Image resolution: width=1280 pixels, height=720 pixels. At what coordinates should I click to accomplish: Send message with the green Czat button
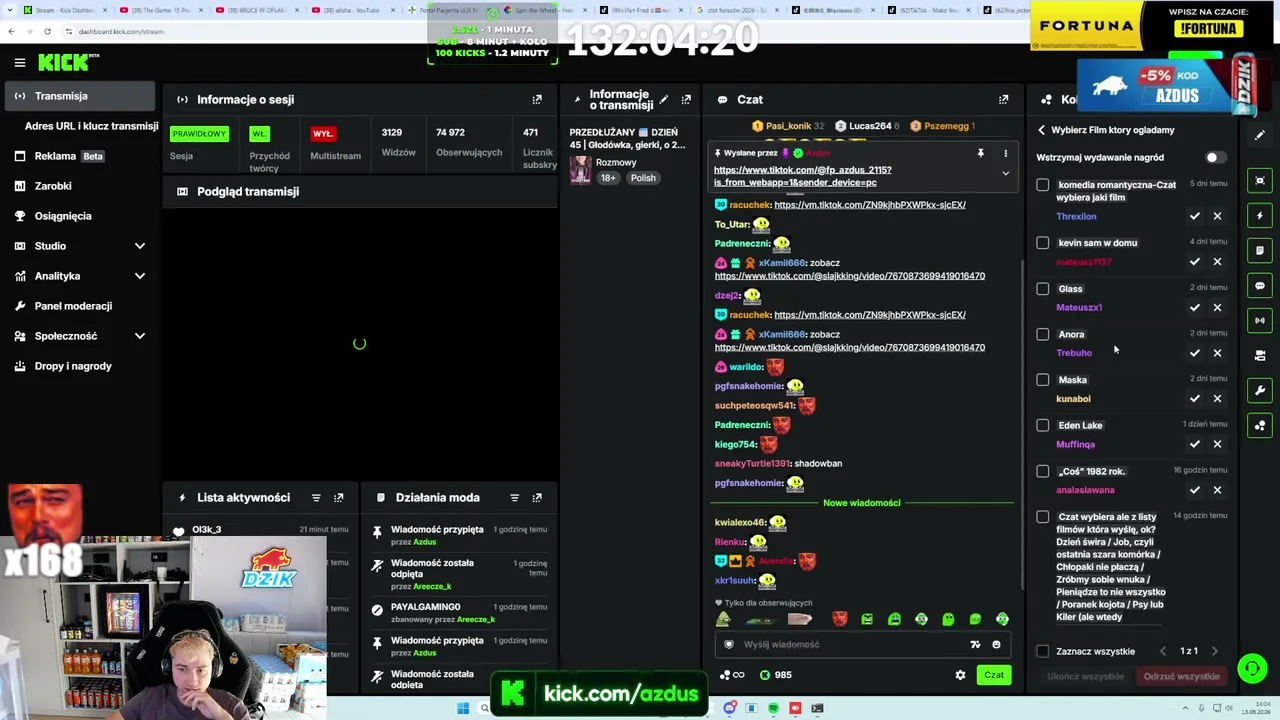pyautogui.click(x=994, y=675)
